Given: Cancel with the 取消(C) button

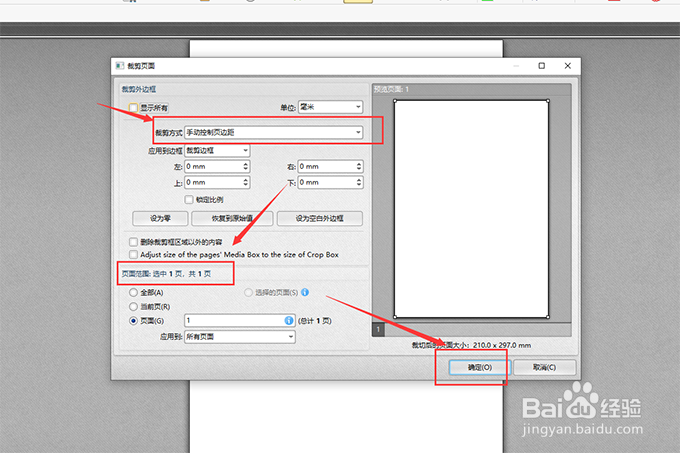Looking at the screenshot, I should click(544, 367).
